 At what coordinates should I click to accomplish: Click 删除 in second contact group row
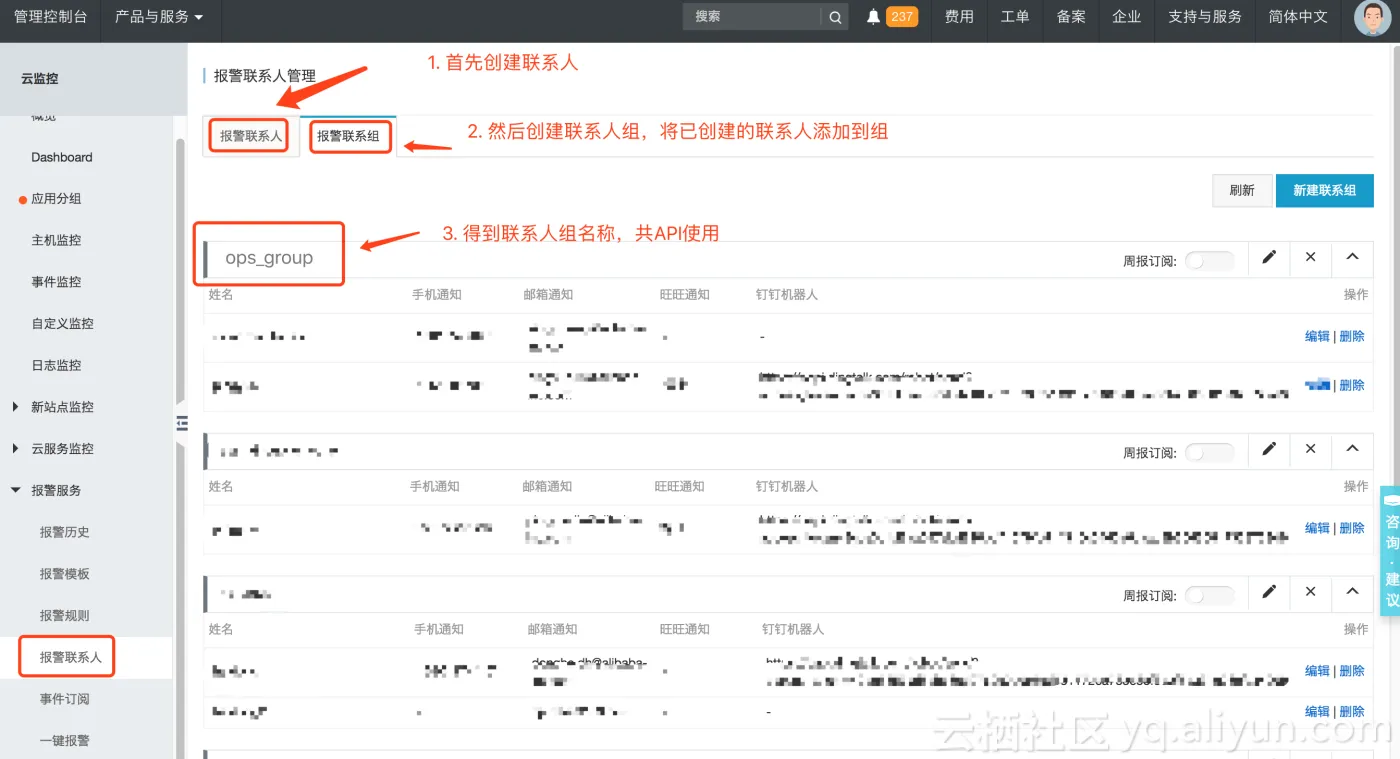[x=1352, y=528]
